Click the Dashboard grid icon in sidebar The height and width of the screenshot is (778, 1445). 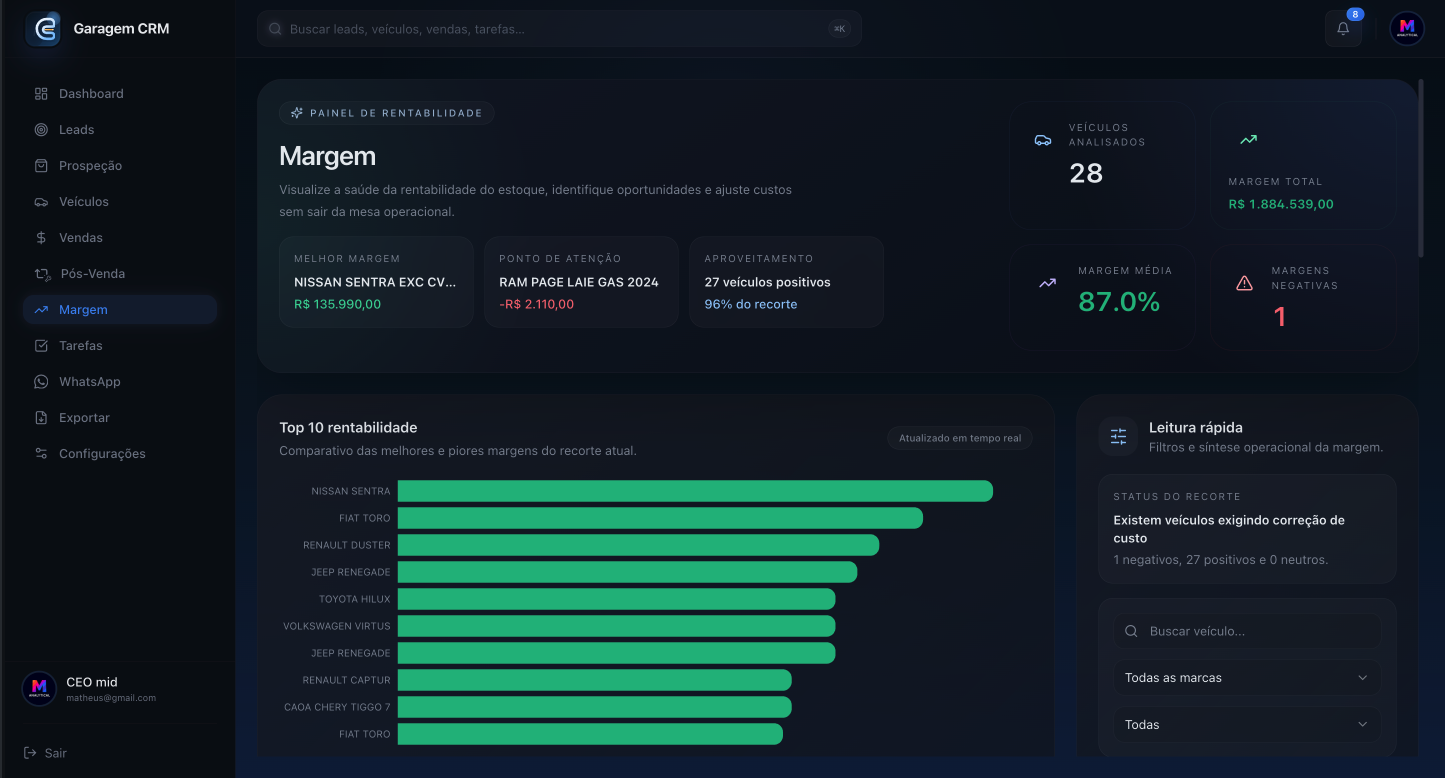click(x=41, y=94)
